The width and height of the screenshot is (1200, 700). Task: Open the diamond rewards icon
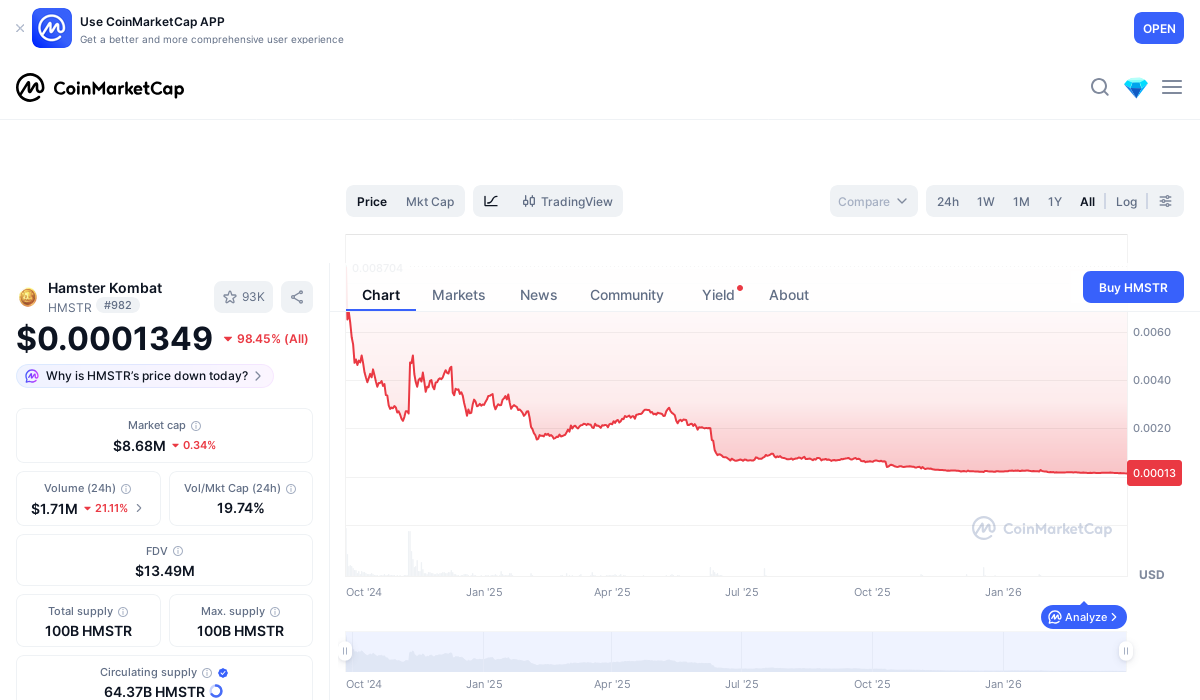point(1136,88)
